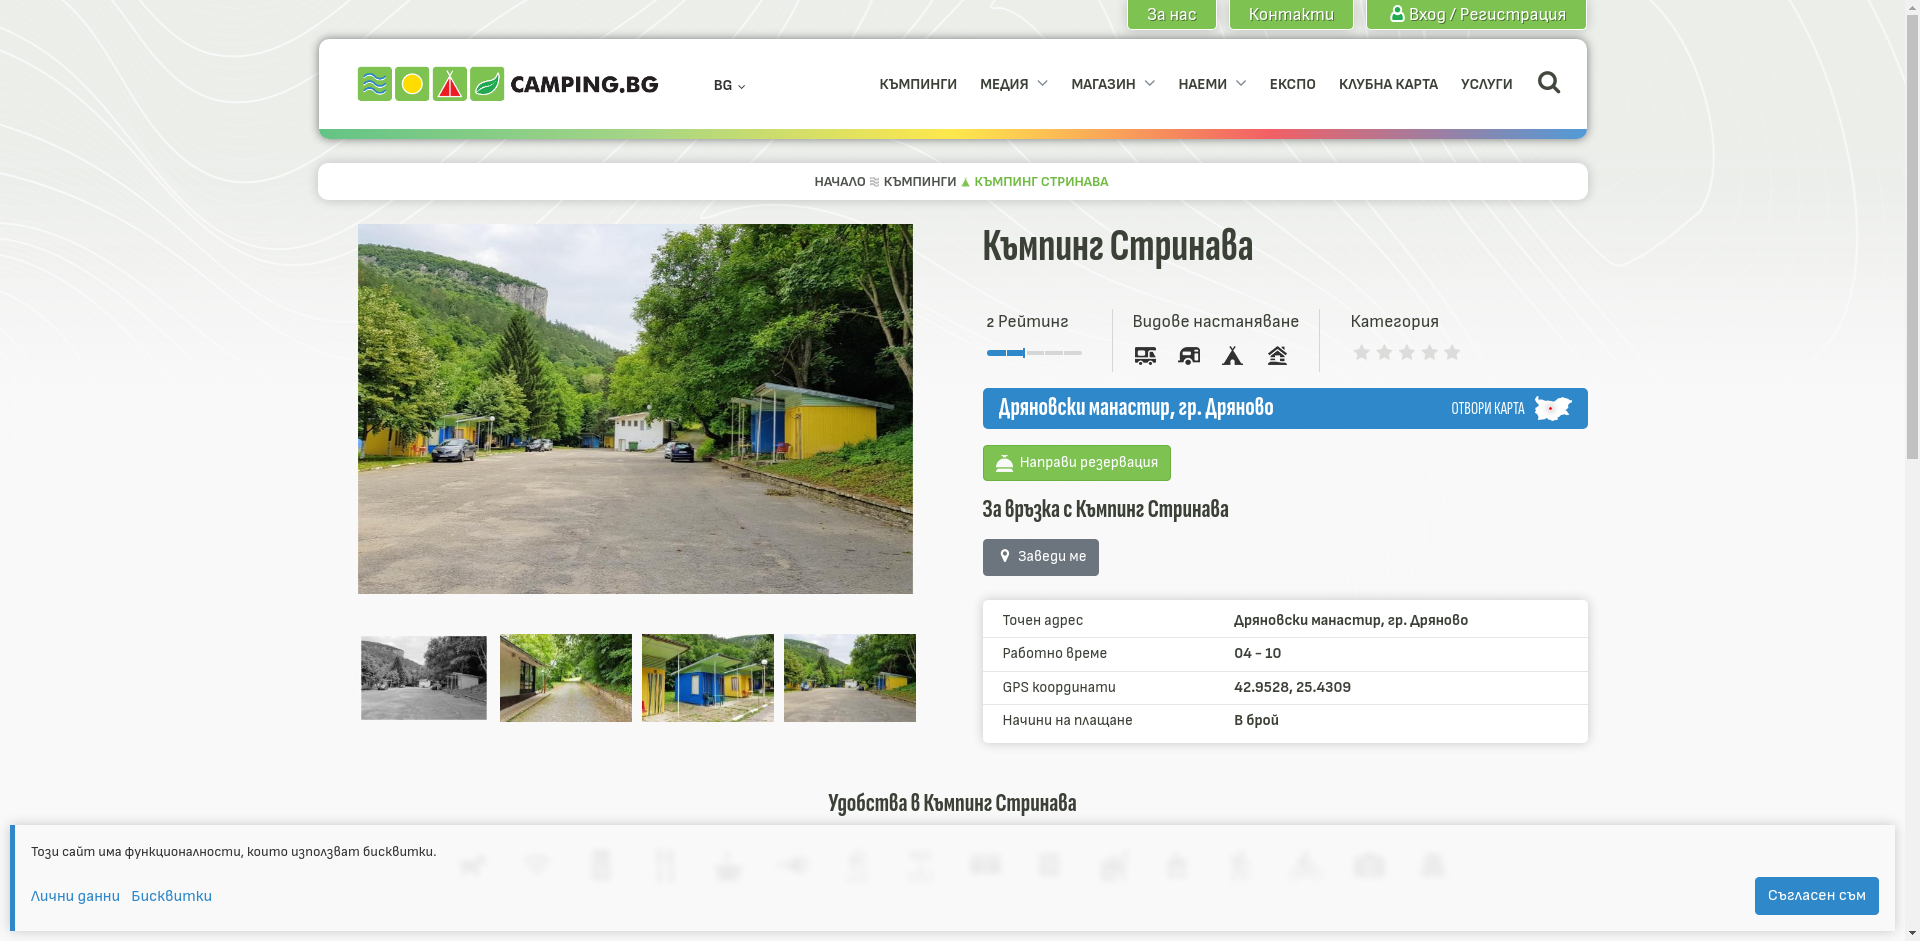The width and height of the screenshot is (1920, 941).
Task: Click the green tent icon in breadcrumb
Action: (964, 181)
